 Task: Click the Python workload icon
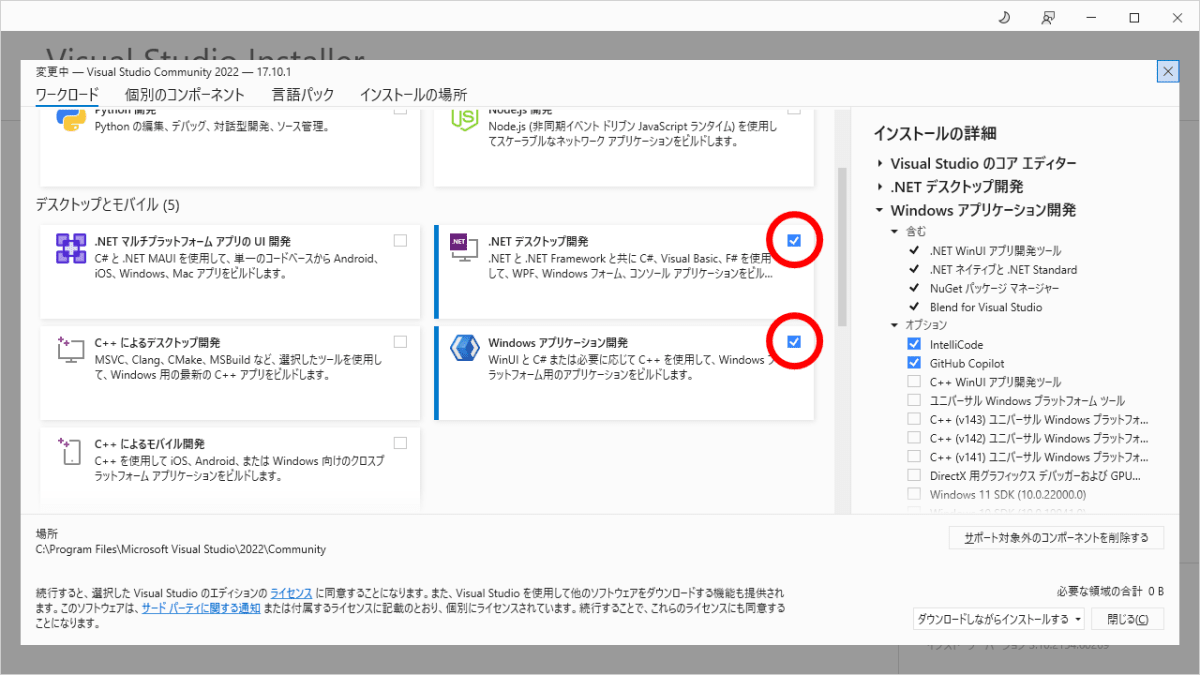point(70,120)
